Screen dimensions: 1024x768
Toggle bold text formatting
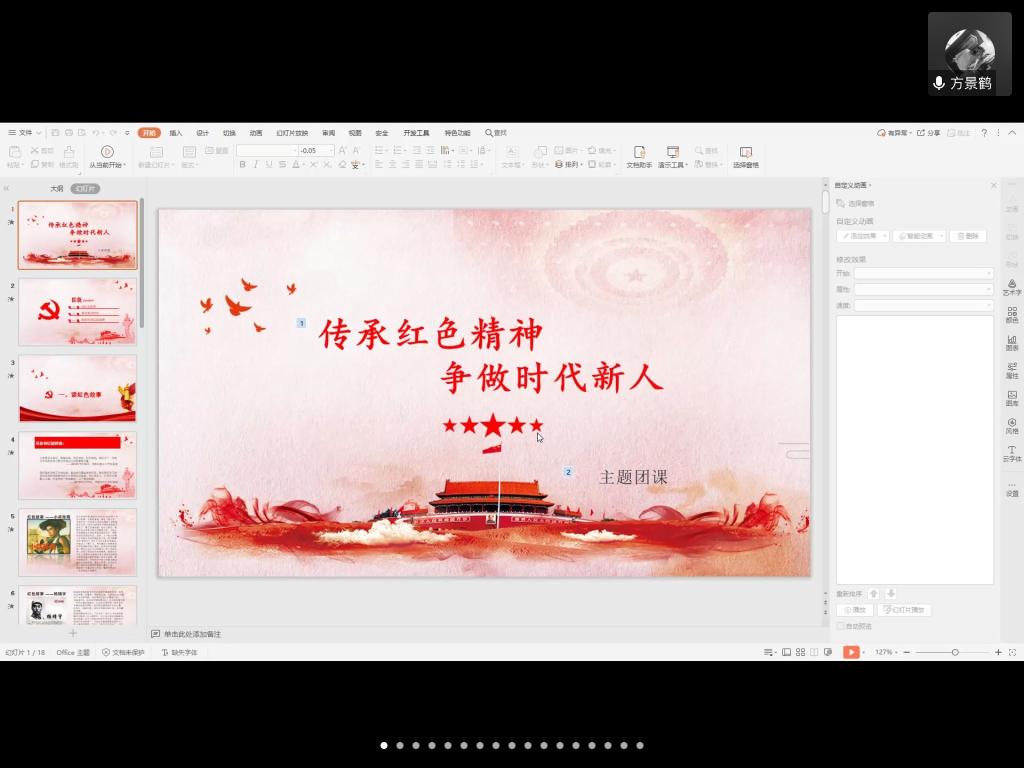(241, 164)
